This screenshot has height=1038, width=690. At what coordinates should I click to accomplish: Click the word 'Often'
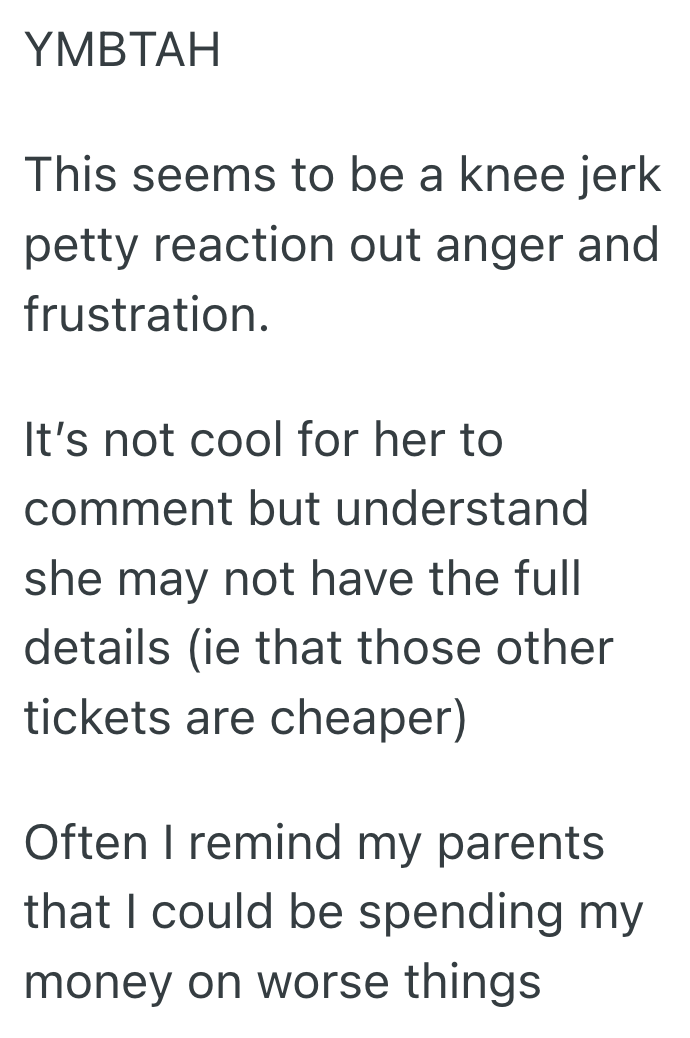click(86, 842)
